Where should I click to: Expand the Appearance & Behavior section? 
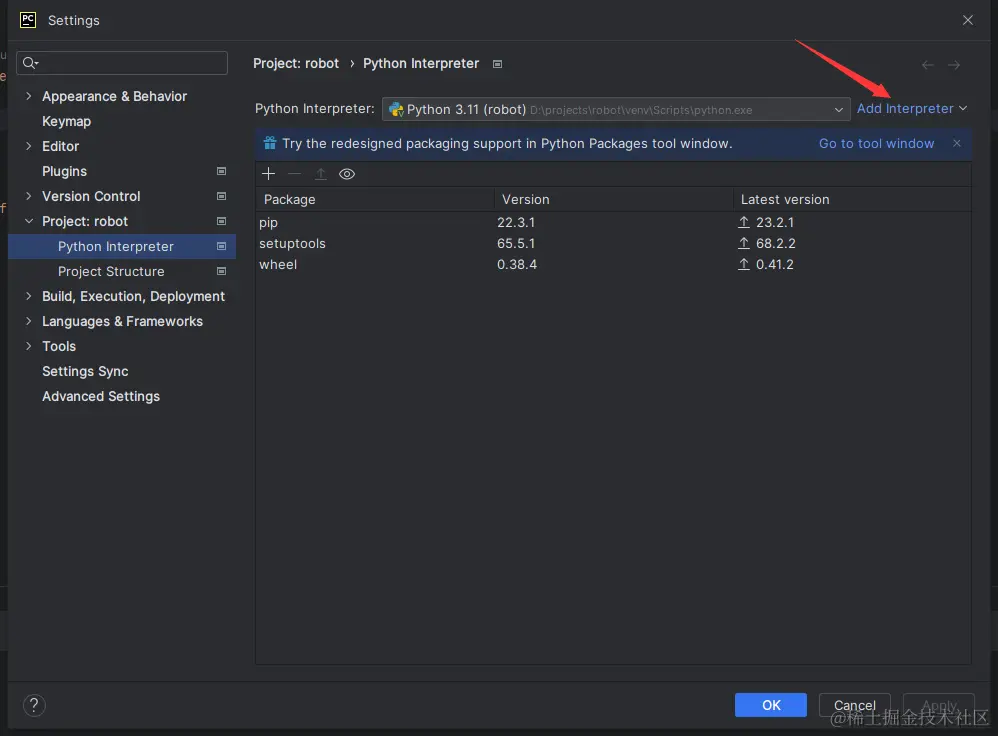tap(28, 96)
